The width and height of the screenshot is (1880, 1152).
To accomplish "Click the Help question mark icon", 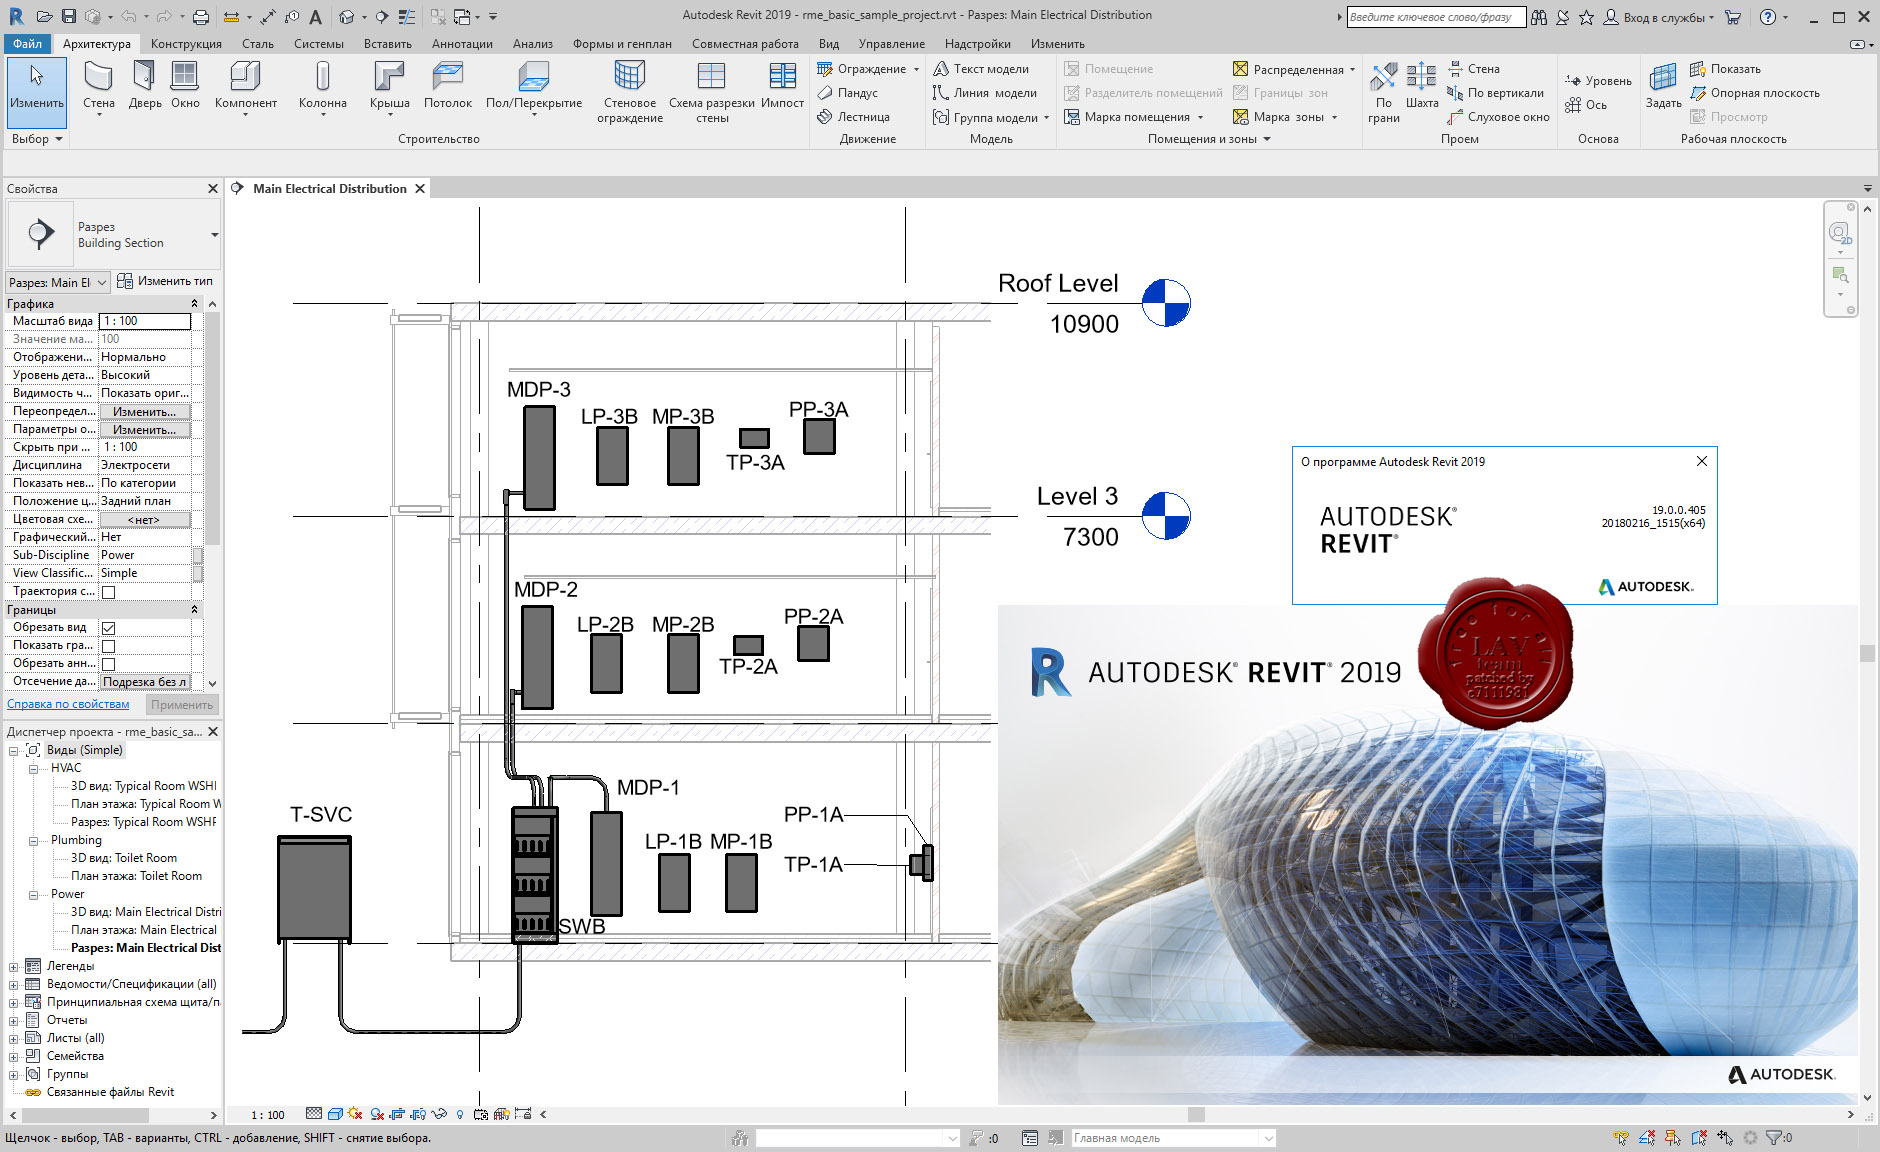I will (1768, 16).
